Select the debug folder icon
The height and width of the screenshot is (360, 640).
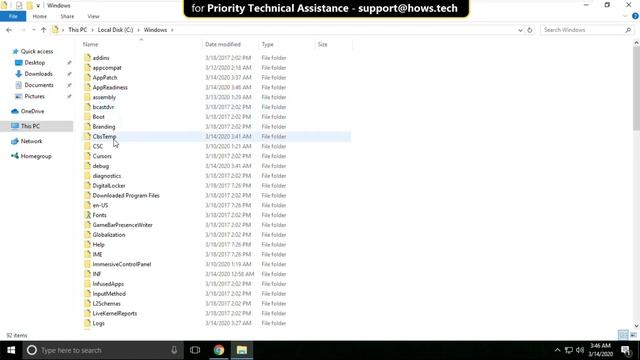point(87,166)
